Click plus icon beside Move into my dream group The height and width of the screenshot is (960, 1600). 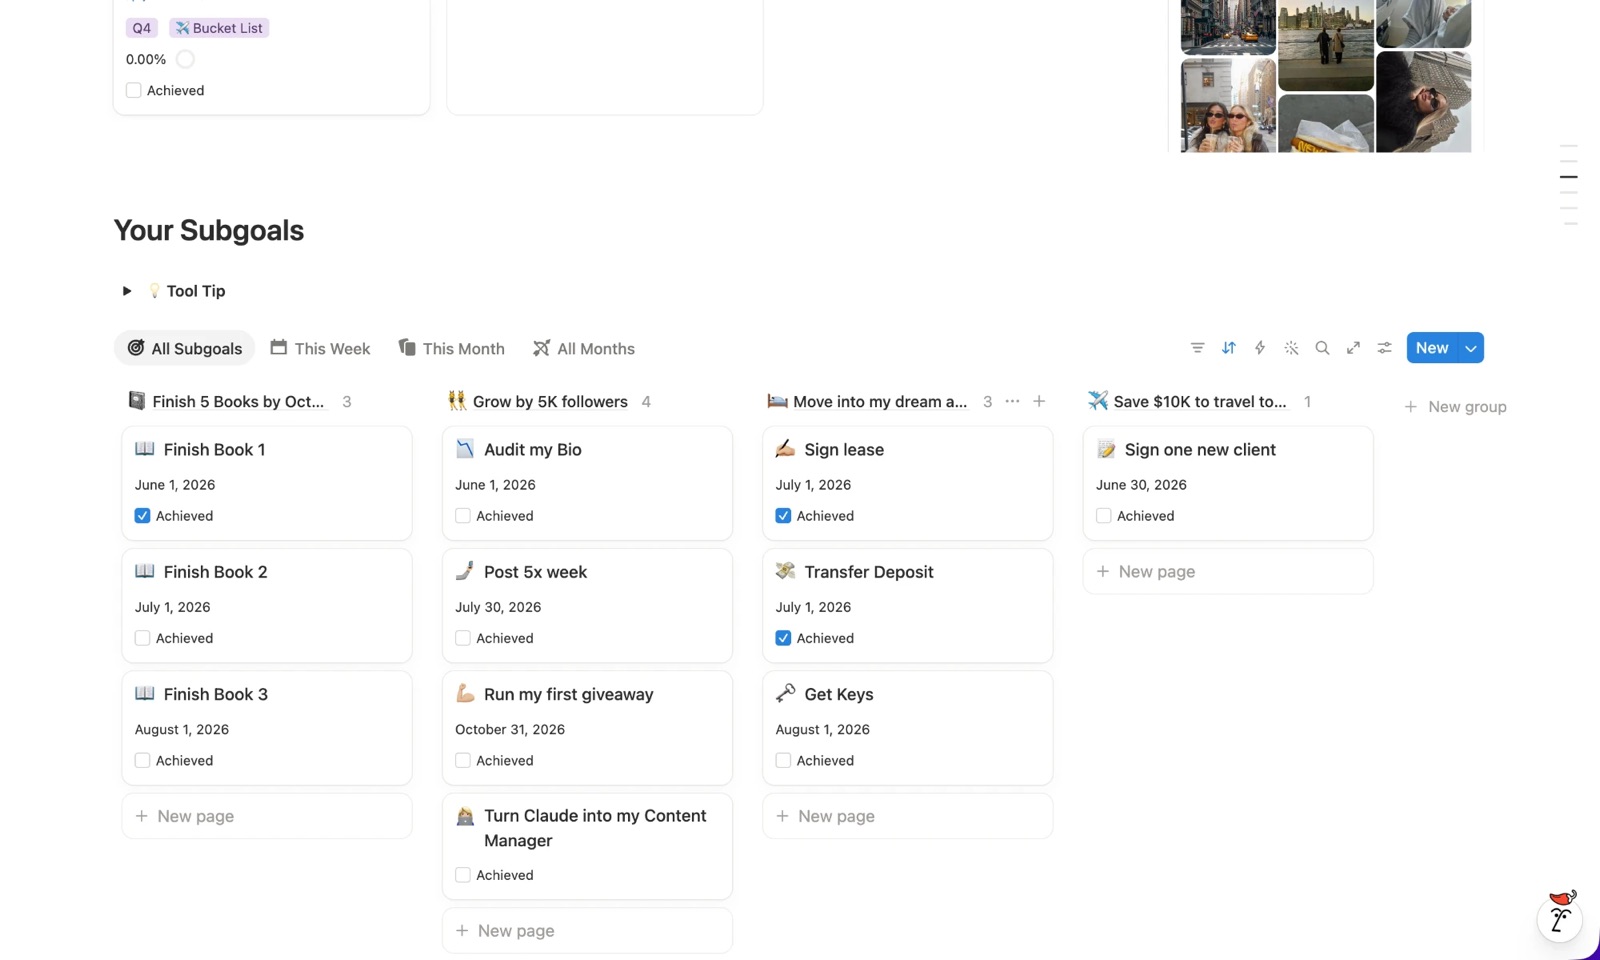pos(1039,401)
